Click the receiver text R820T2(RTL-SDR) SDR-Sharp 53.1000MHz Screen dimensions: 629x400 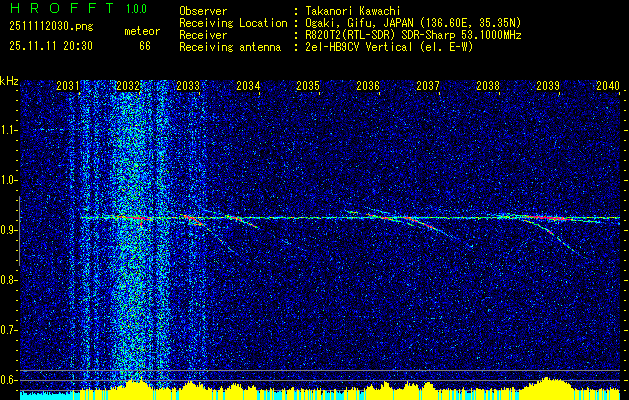coord(413,35)
